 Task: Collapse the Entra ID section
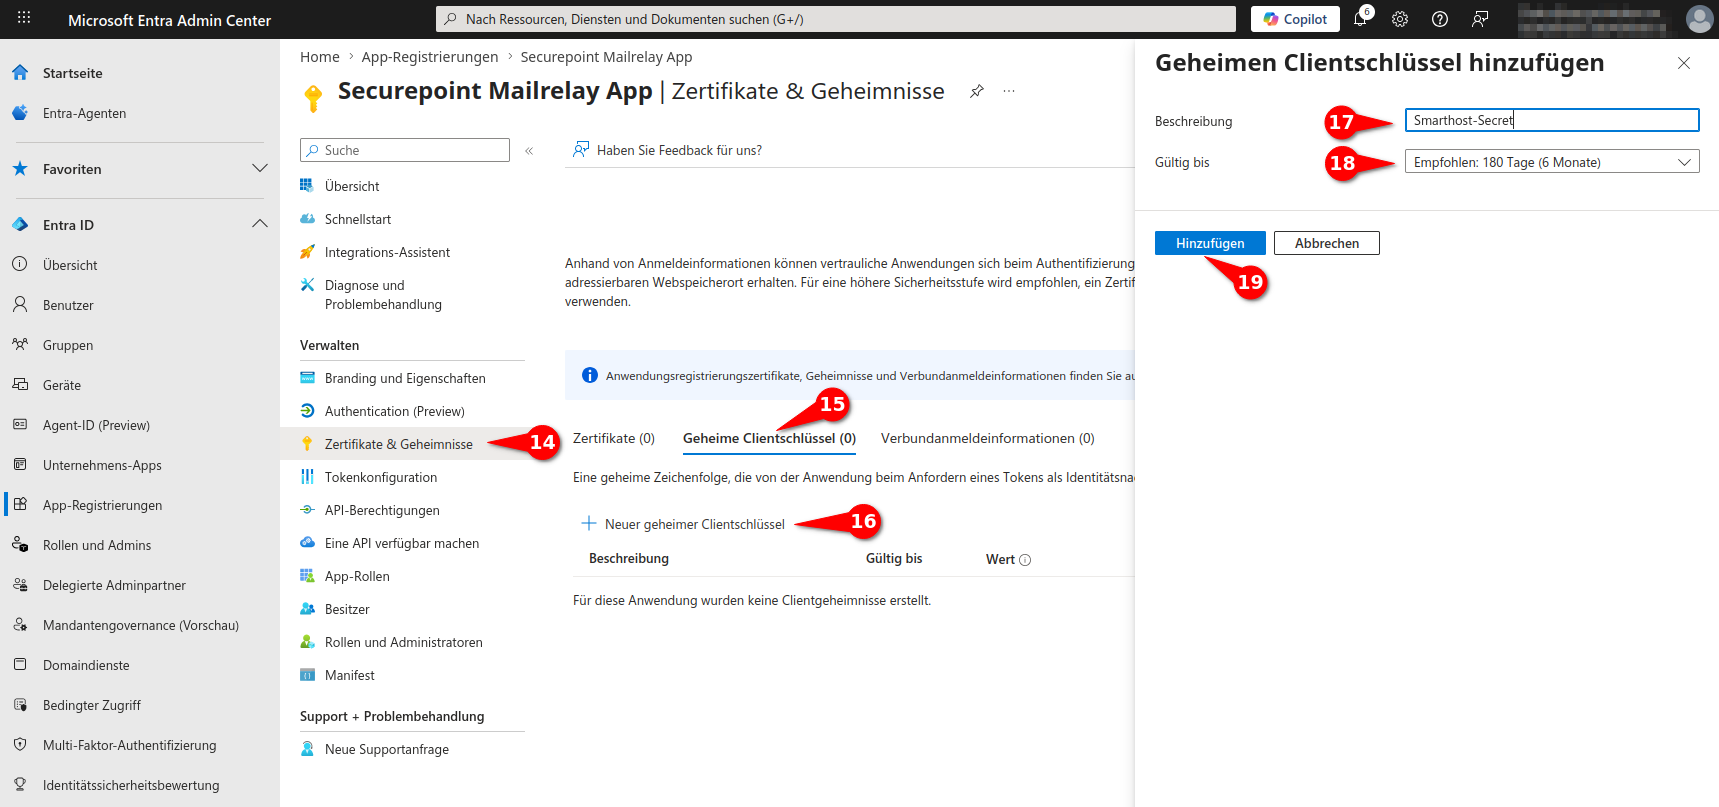click(260, 224)
